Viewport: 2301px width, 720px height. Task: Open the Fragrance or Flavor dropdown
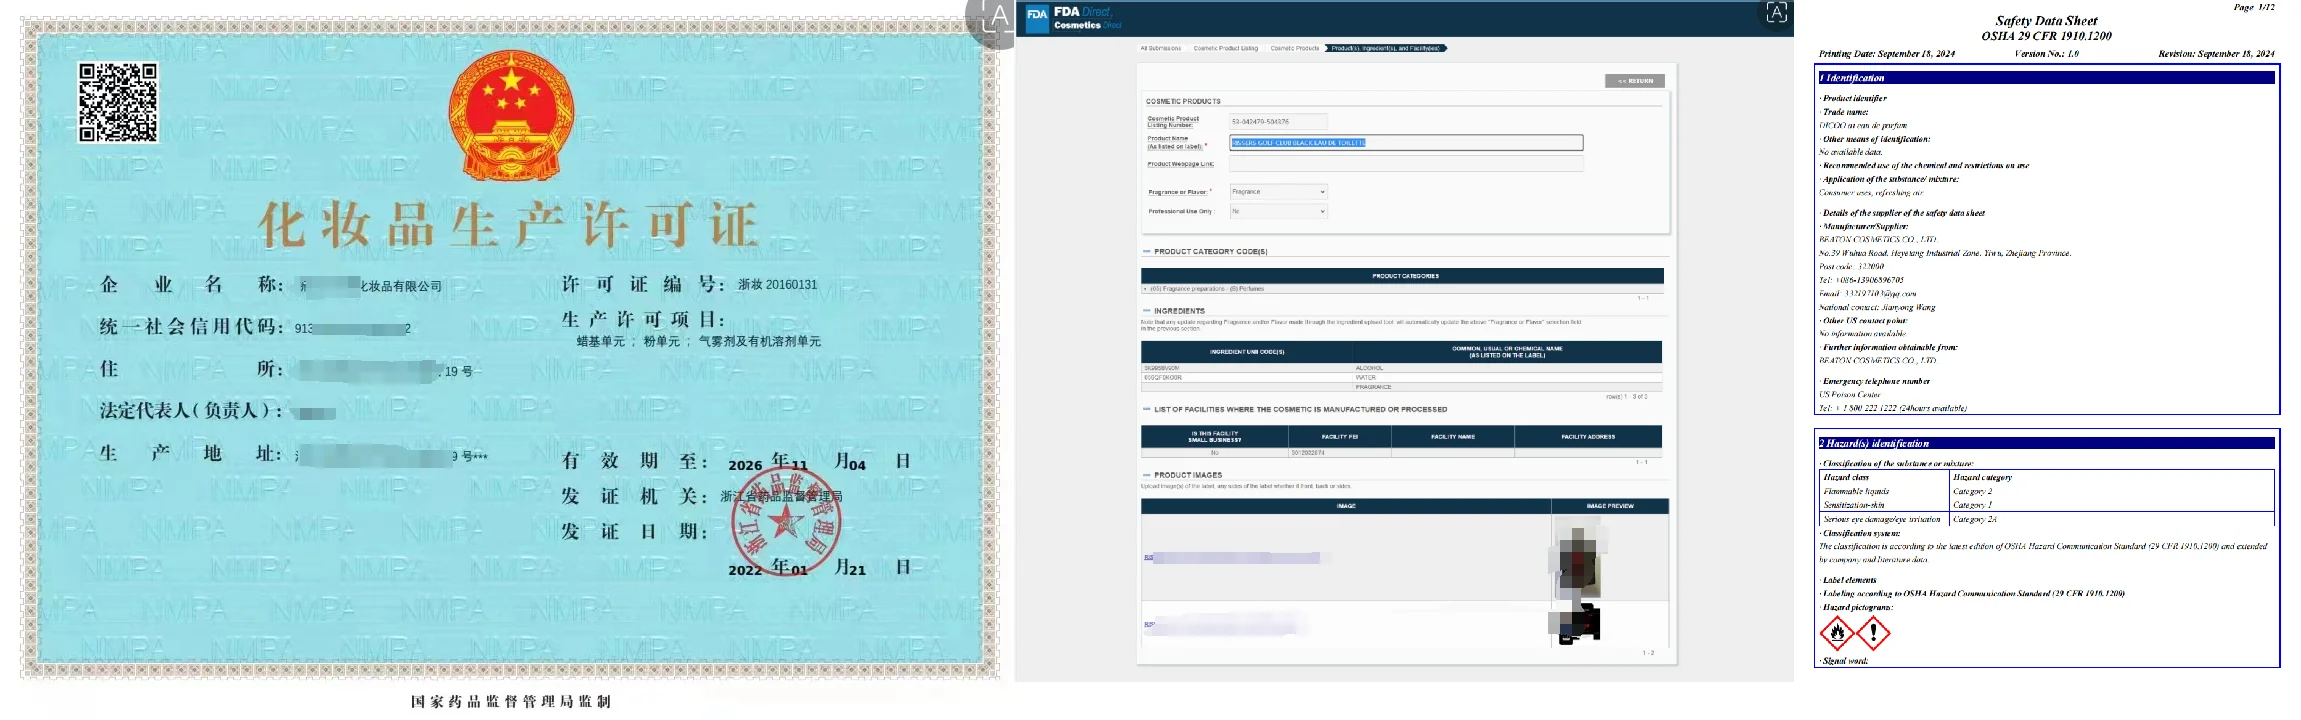pos(1278,192)
